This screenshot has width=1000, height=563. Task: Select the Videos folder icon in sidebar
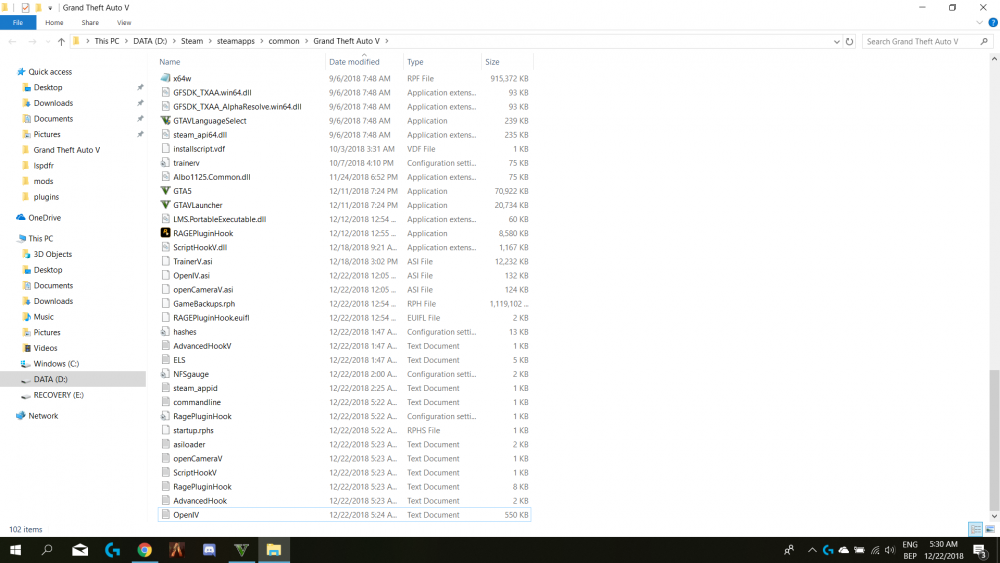click(26, 347)
